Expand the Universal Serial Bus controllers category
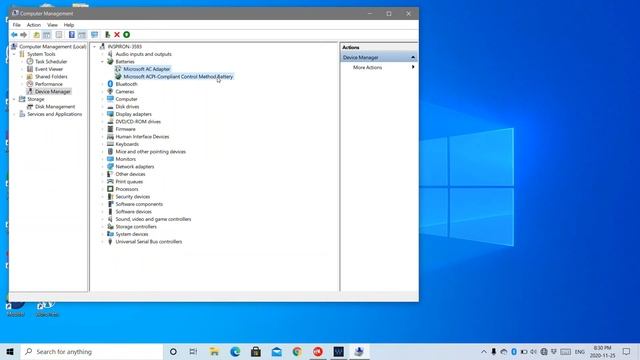The image size is (640, 360). click(x=102, y=242)
